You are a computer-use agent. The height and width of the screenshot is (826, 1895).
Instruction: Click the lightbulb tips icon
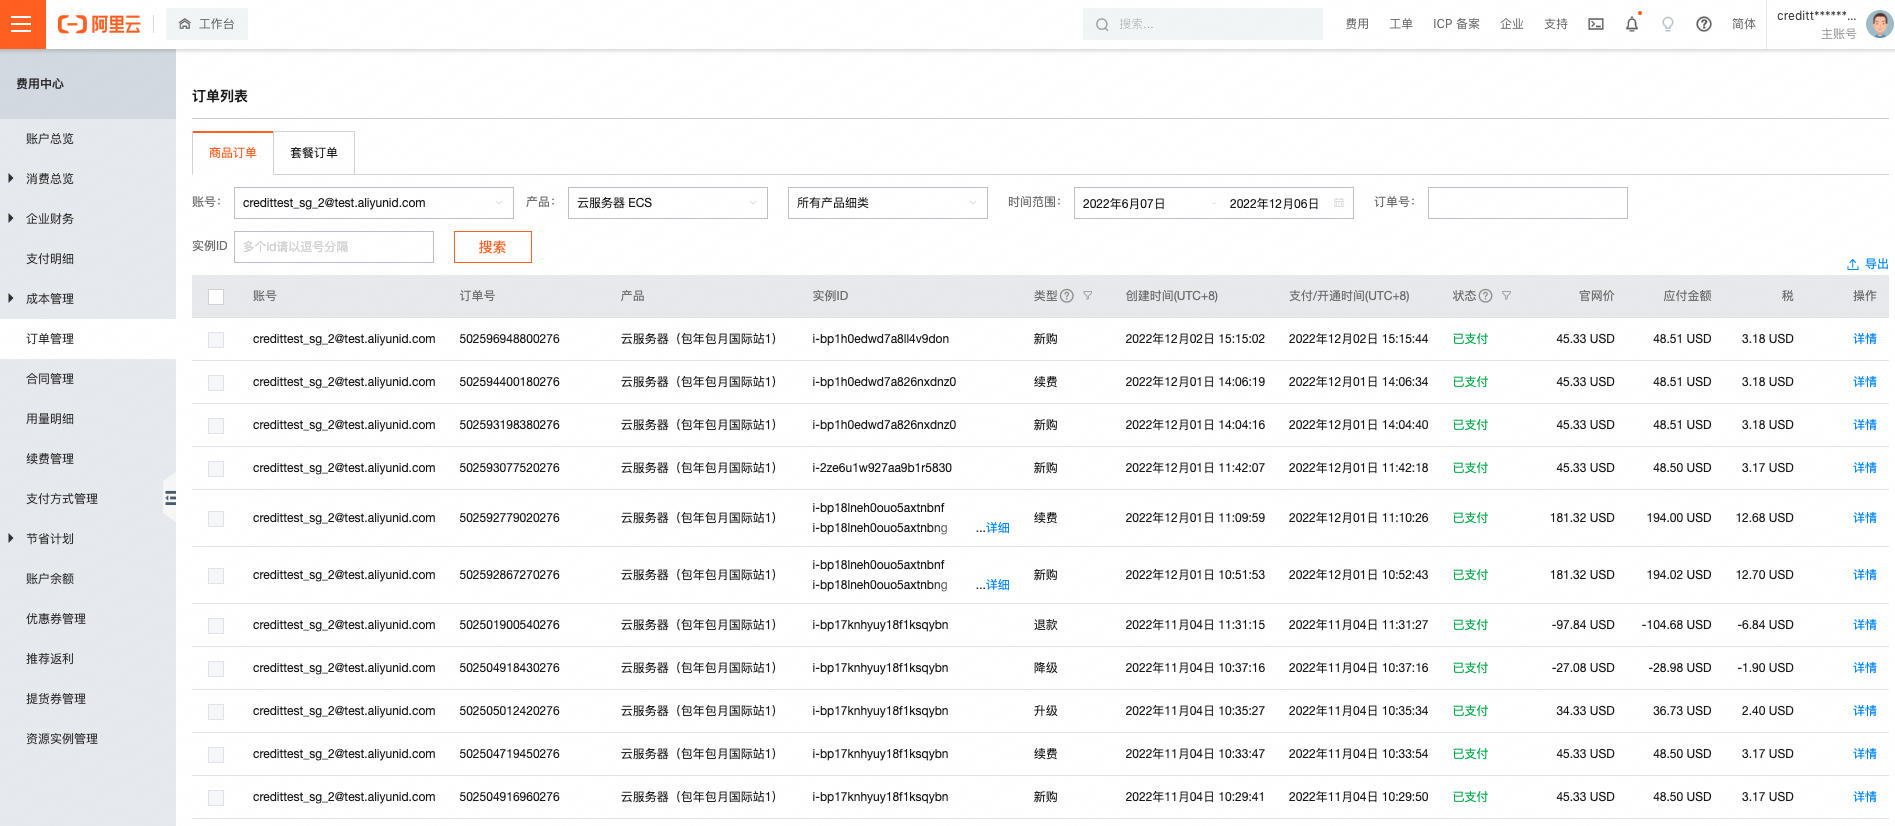tap(1668, 24)
